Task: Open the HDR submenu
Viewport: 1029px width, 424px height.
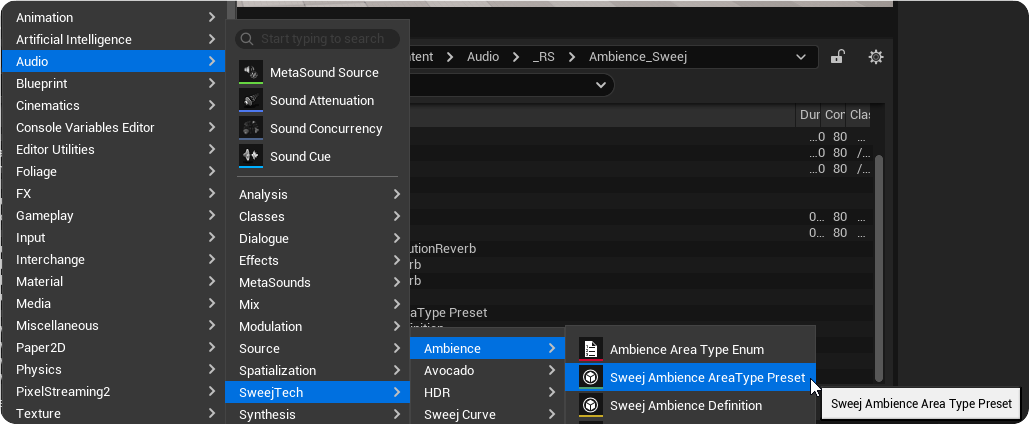Action: point(488,392)
